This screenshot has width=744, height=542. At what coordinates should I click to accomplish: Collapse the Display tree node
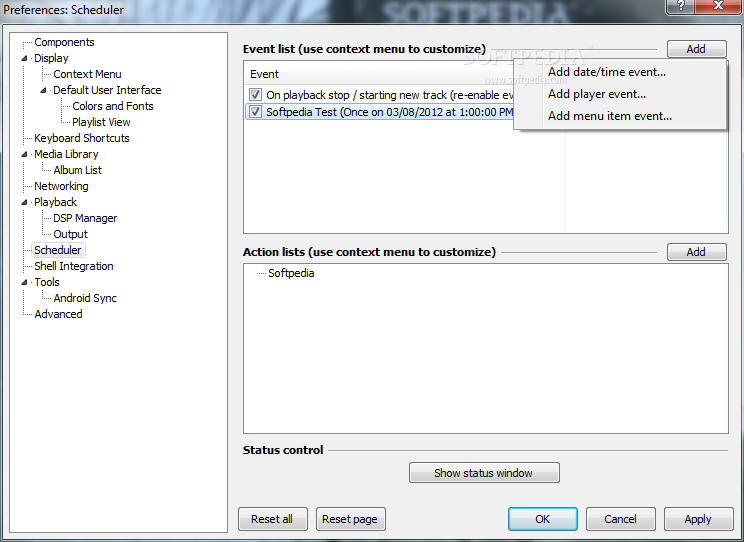(x=25, y=59)
